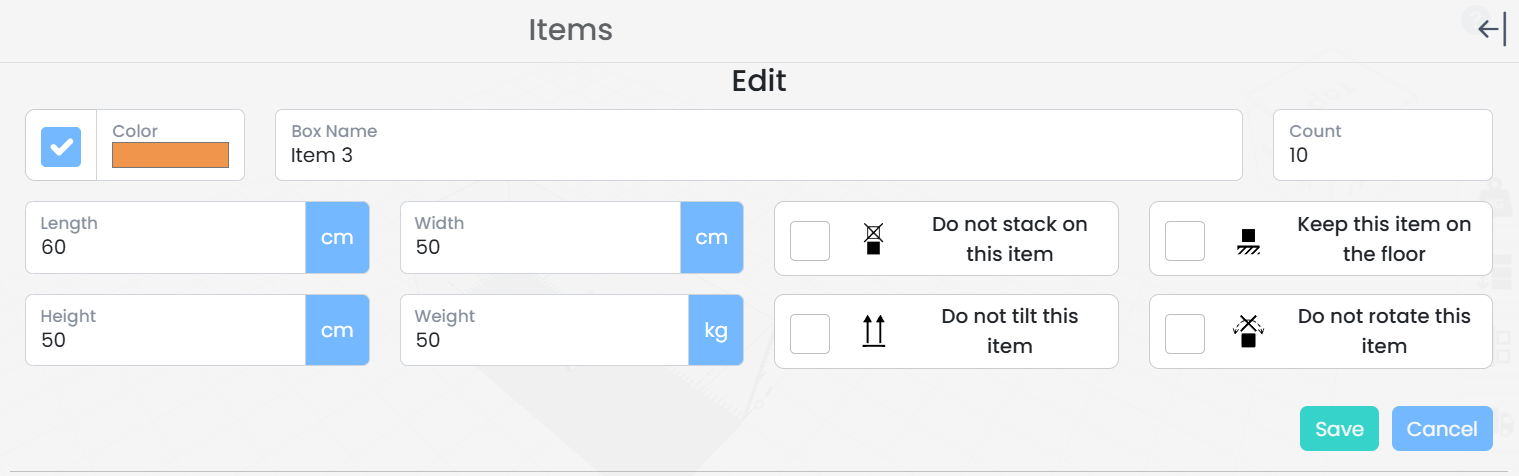1519x476 pixels.
Task: Uncheck the blue item checkbox beside Color
Action: [x=61, y=146]
